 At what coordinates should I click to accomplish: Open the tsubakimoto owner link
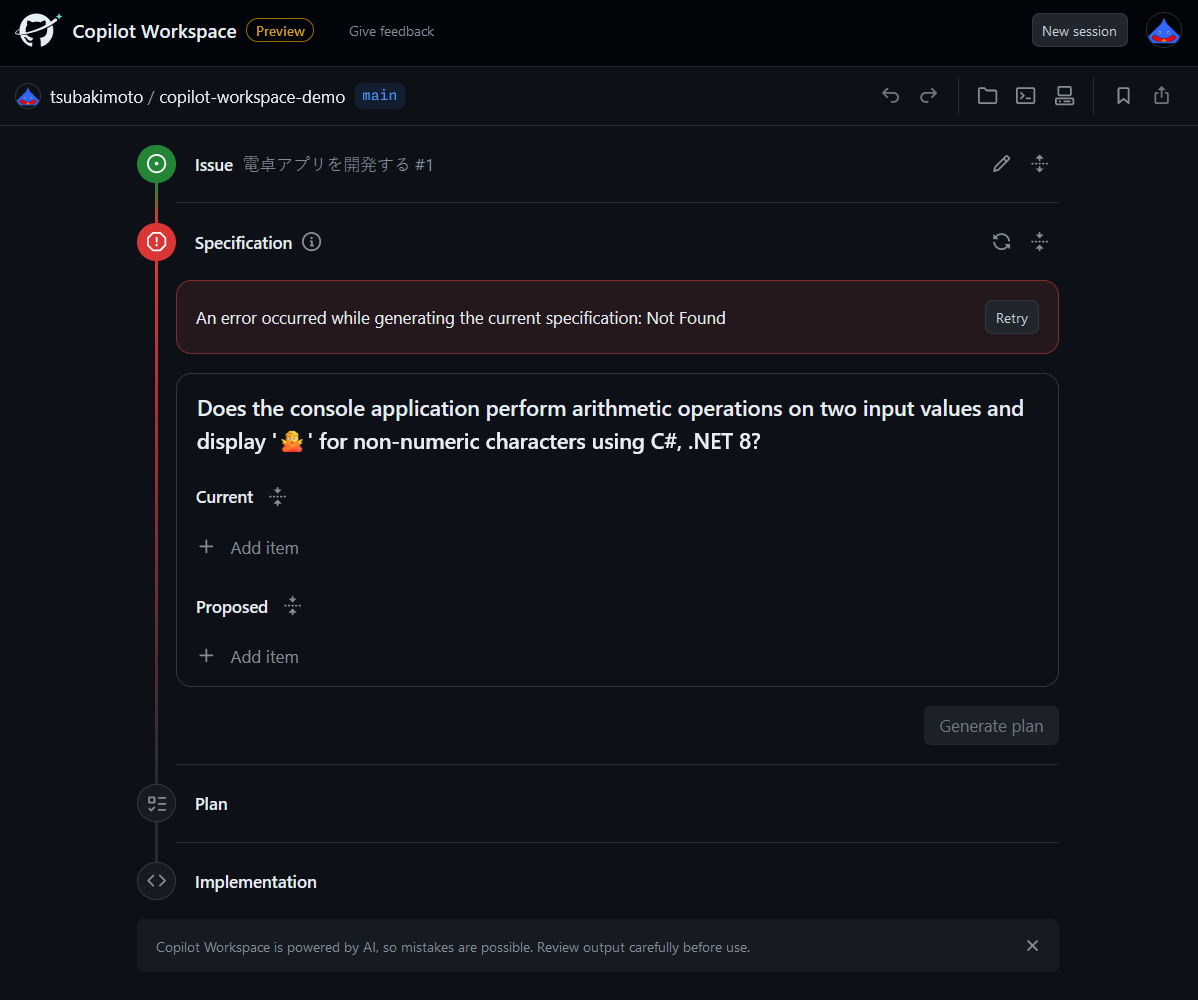[x=96, y=97]
